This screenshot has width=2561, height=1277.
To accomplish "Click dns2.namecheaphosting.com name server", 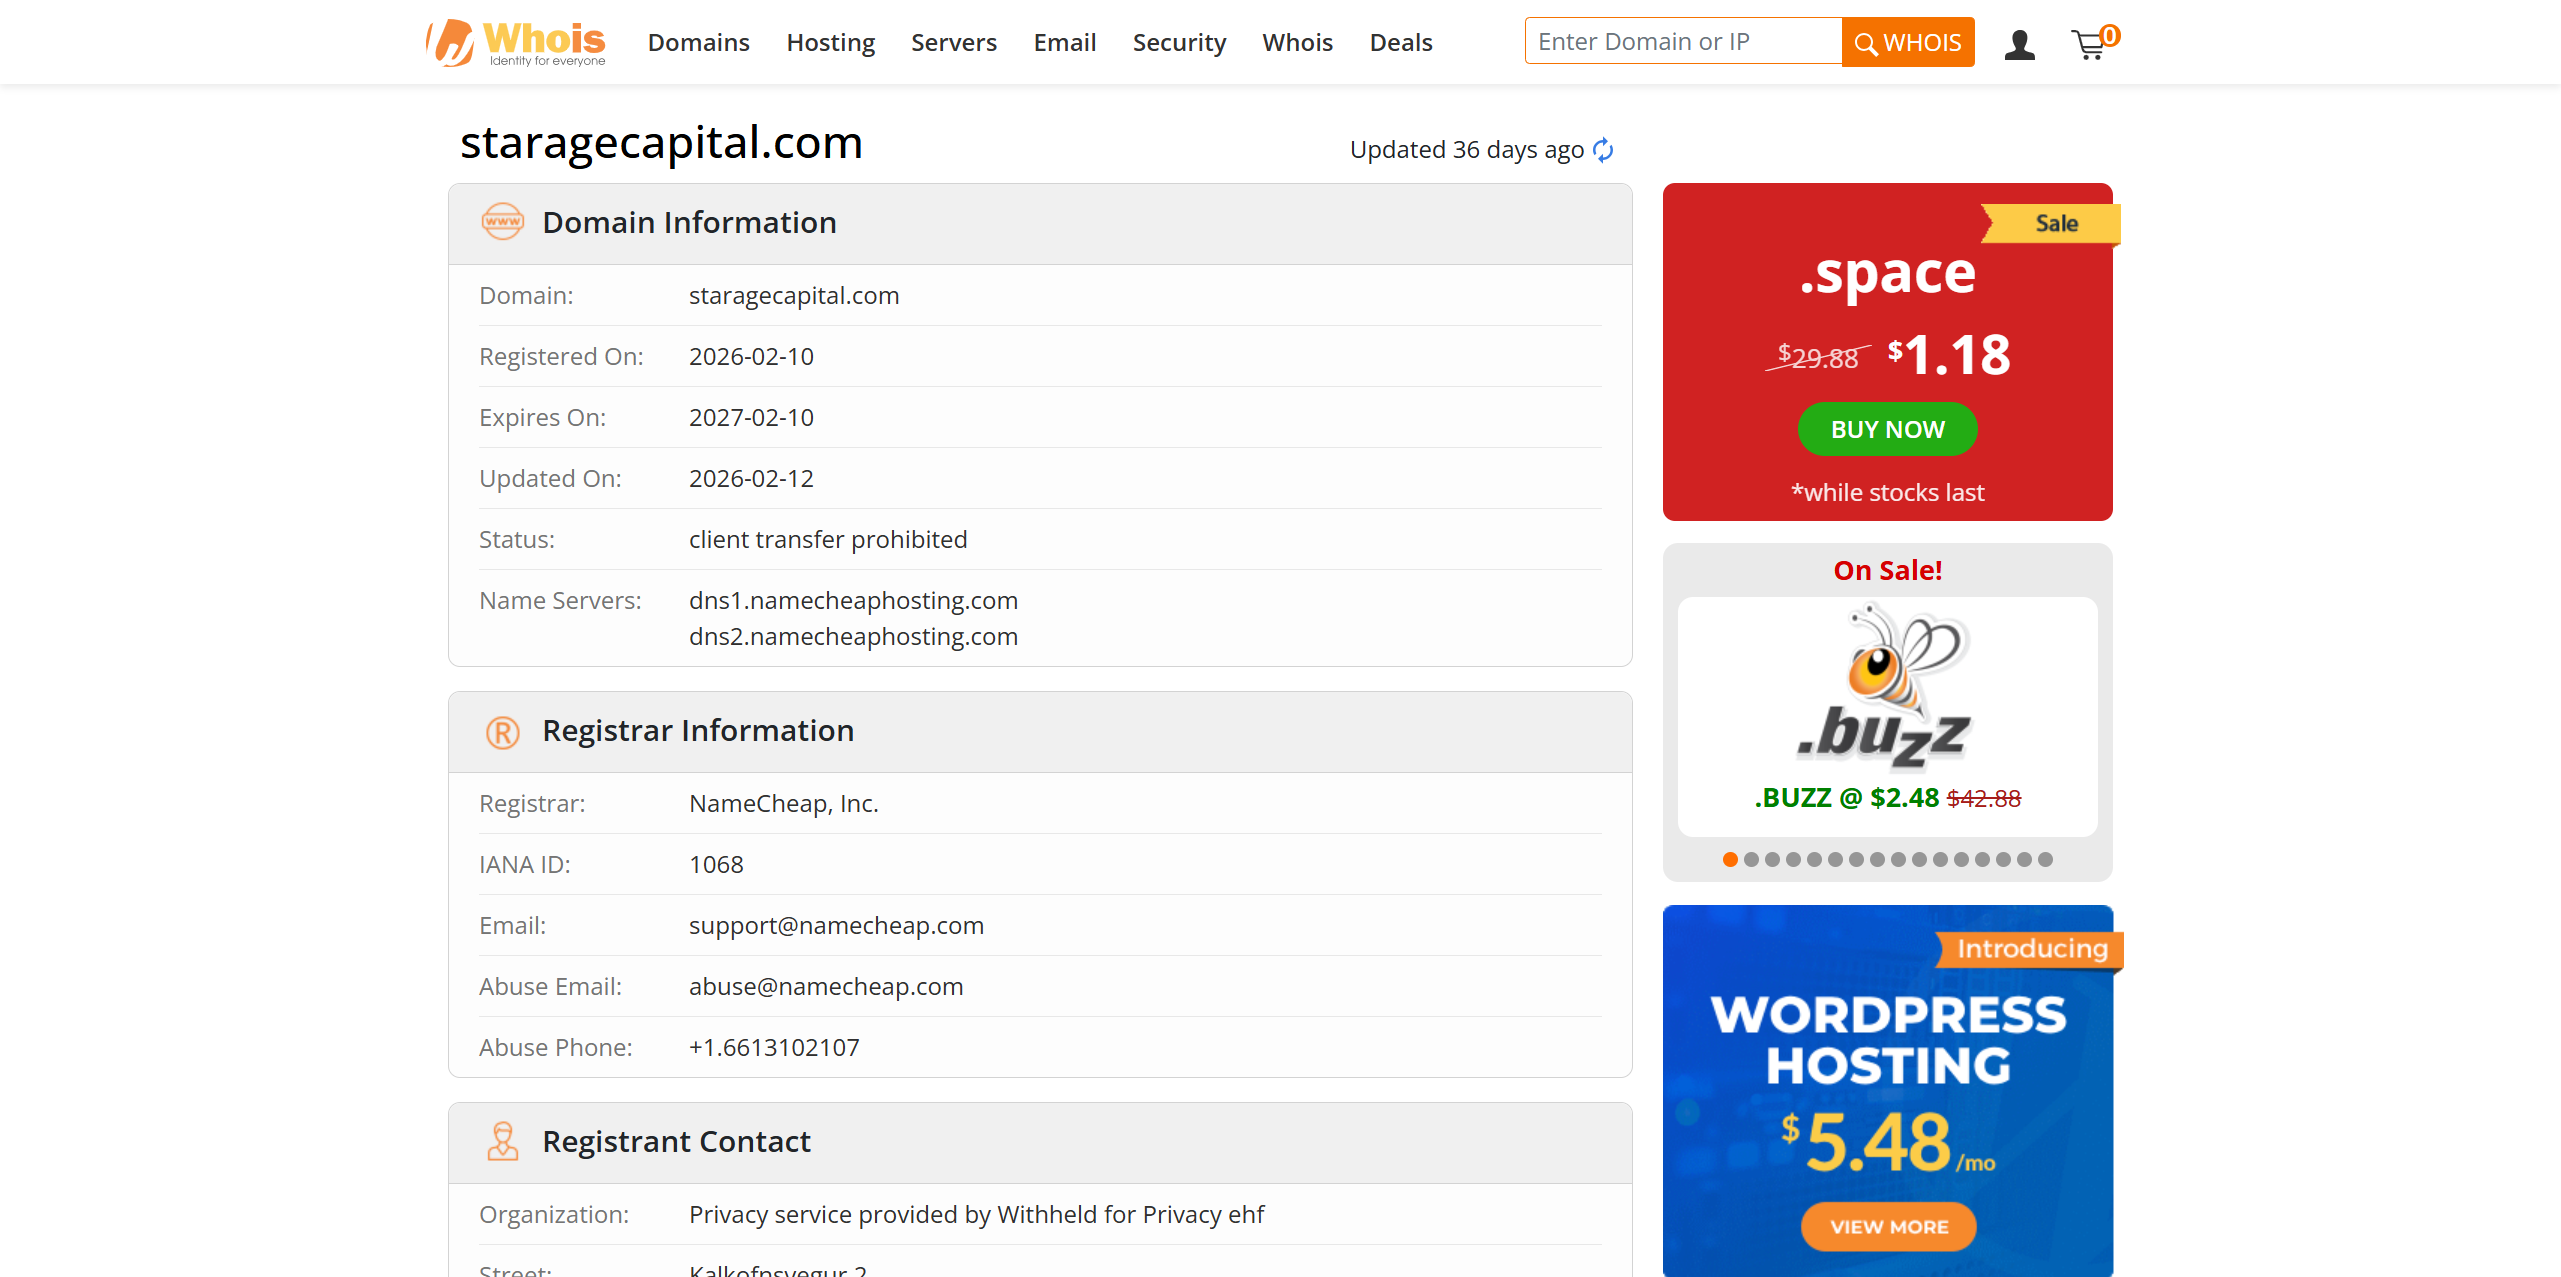I will coord(853,637).
